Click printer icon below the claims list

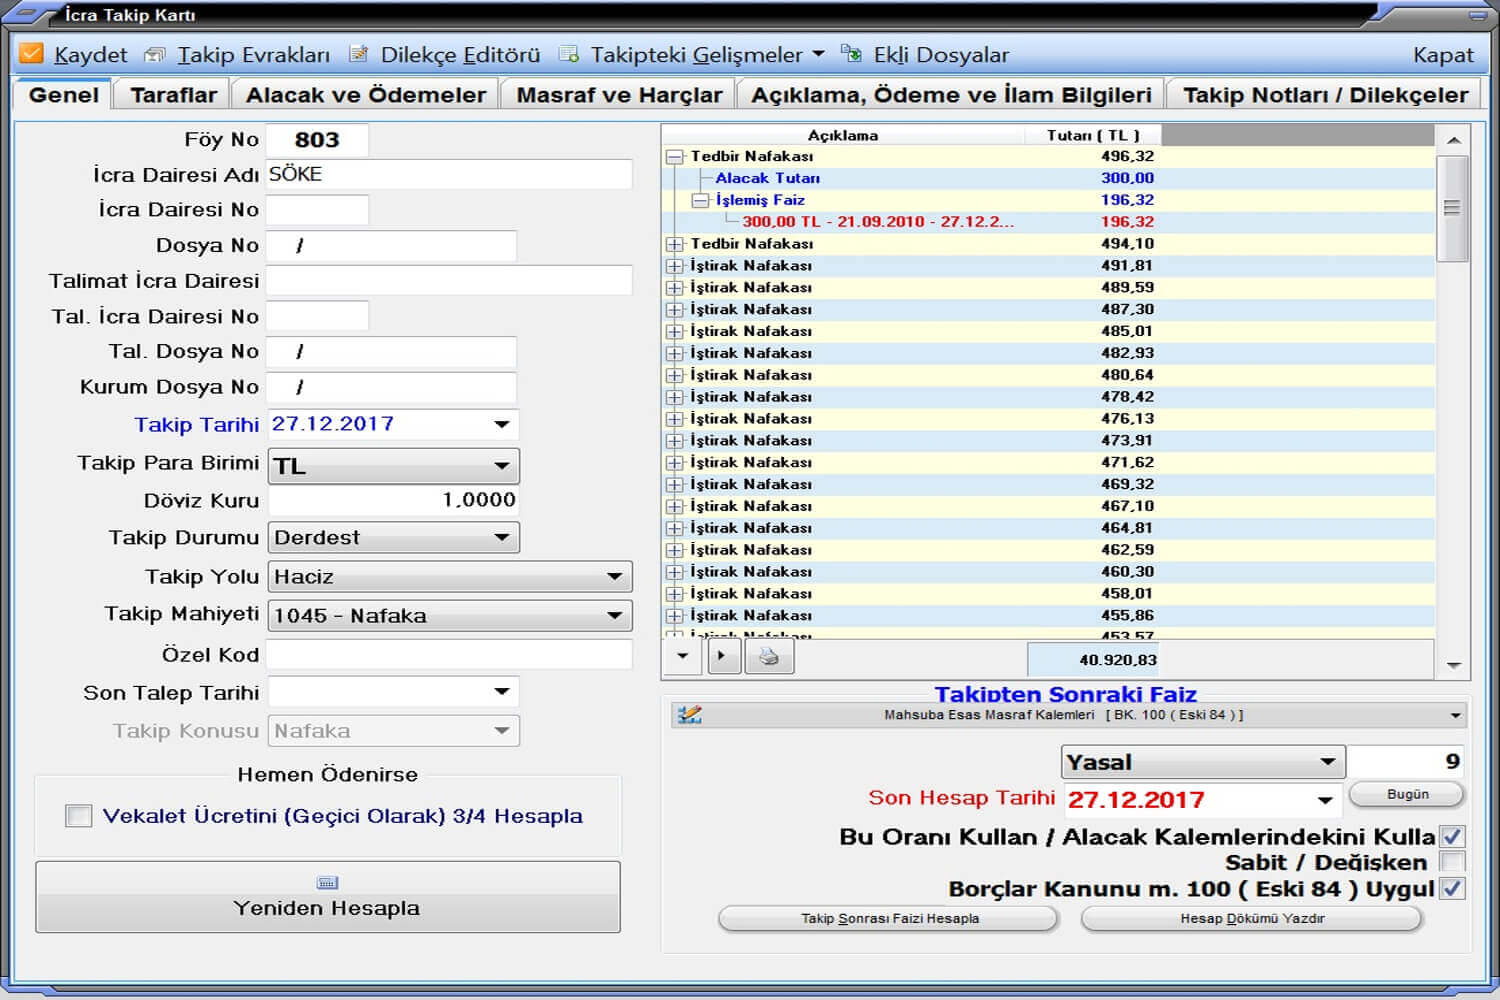pyautogui.click(x=768, y=657)
